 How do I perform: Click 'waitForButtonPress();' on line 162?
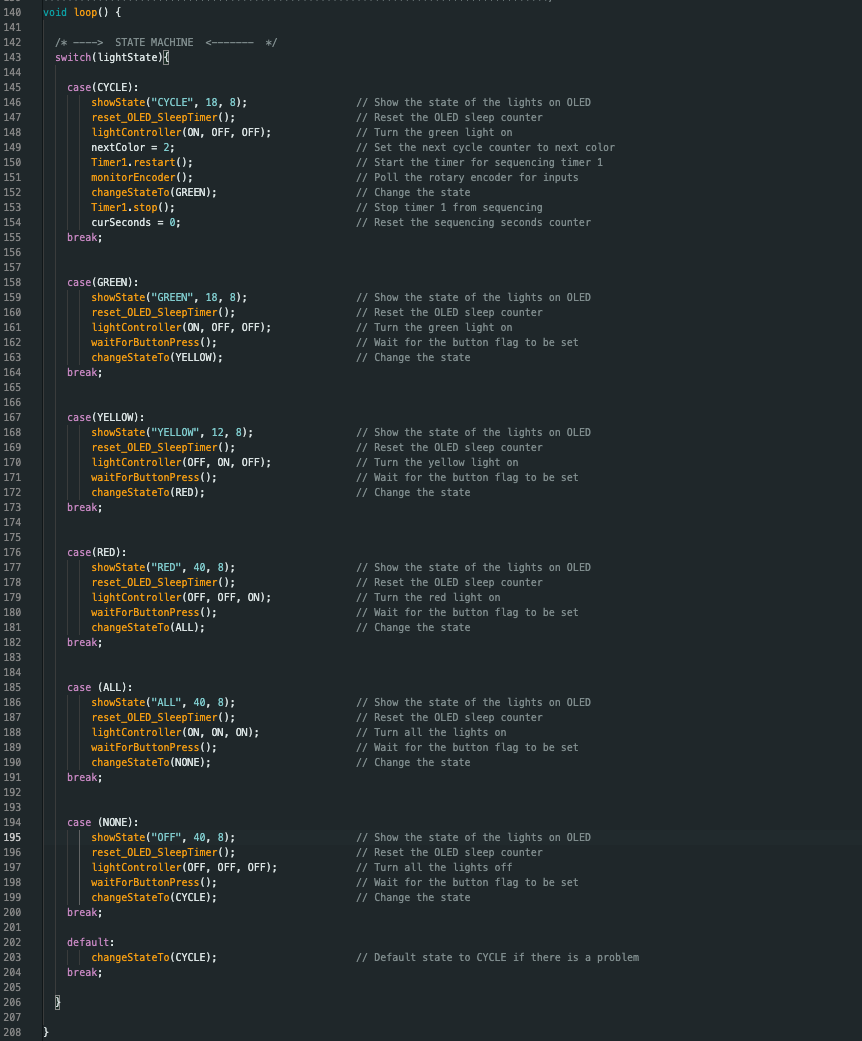click(154, 343)
